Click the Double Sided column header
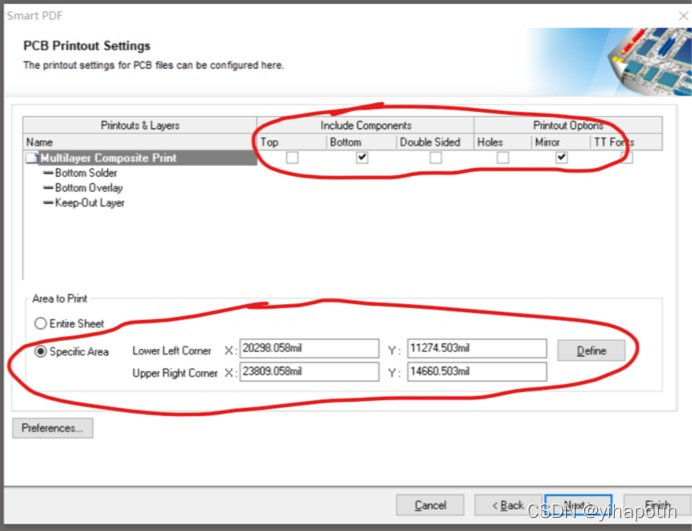This screenshot has width=692, height=531. [435, 142]
